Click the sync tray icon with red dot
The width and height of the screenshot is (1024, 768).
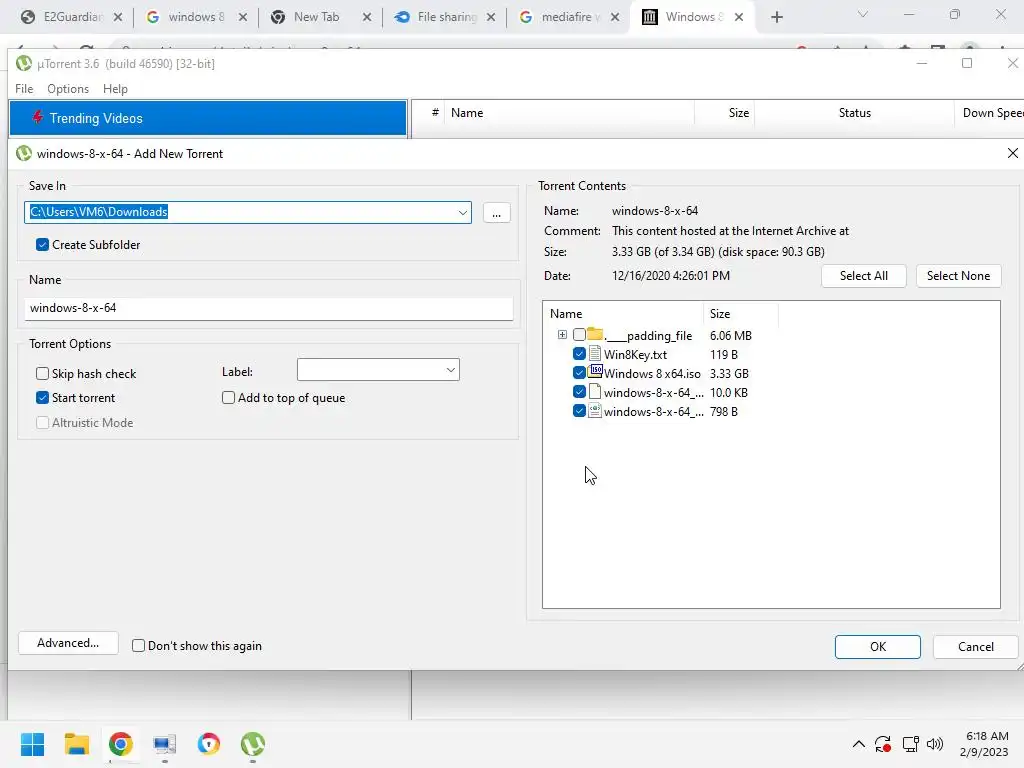click(883, 744)
